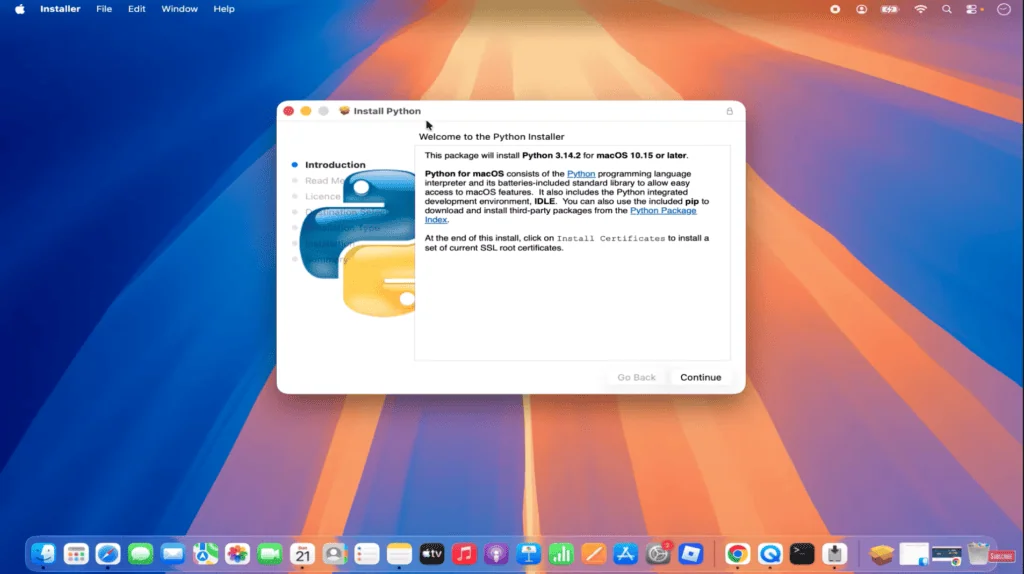1024x574 pixels.
Task: Open Reminders from the Dock
Action: [x=366, y=554]
